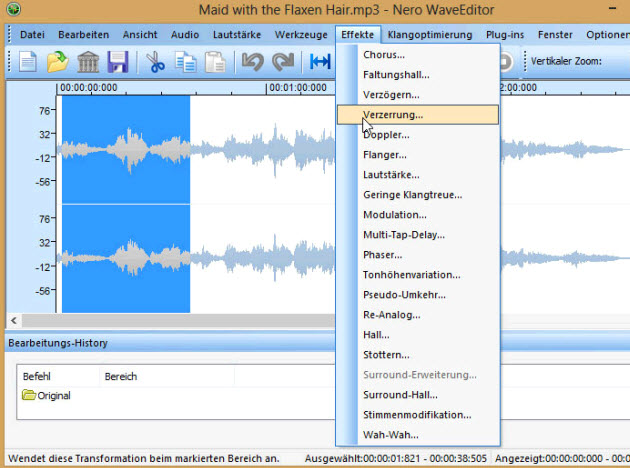The width and height of the screenshot is (630, 468).
Task: Open the Bearbeiten menu
Action: [x=84, y=35]
